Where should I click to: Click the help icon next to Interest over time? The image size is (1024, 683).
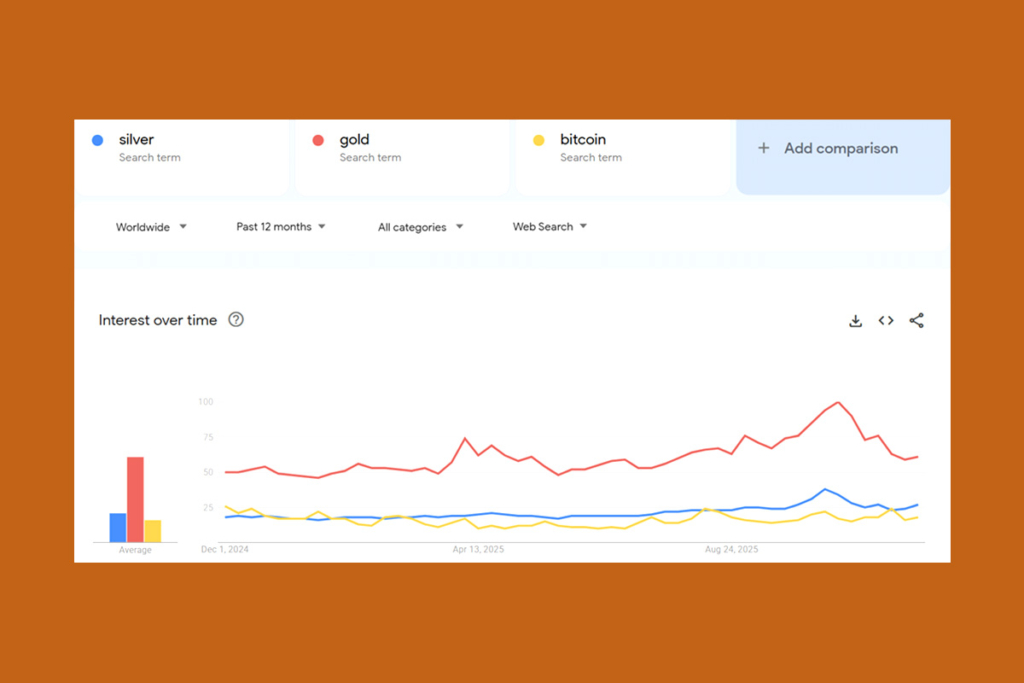[236, 320]
